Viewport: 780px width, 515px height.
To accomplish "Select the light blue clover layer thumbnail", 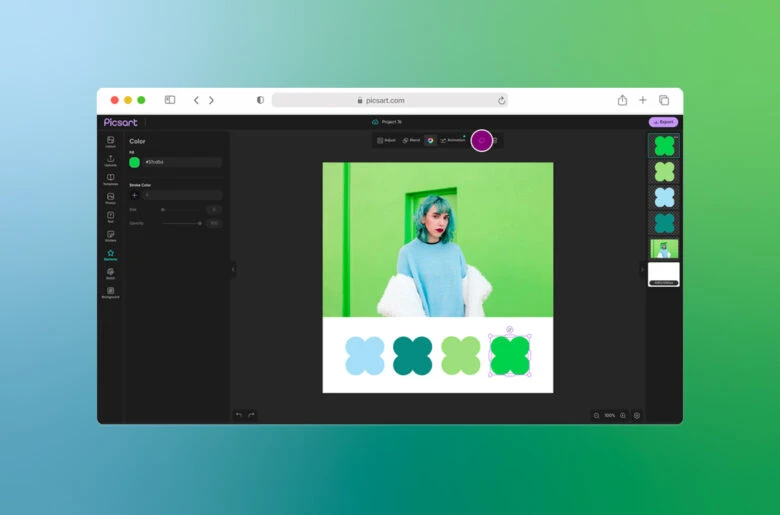I will (664, 198).
